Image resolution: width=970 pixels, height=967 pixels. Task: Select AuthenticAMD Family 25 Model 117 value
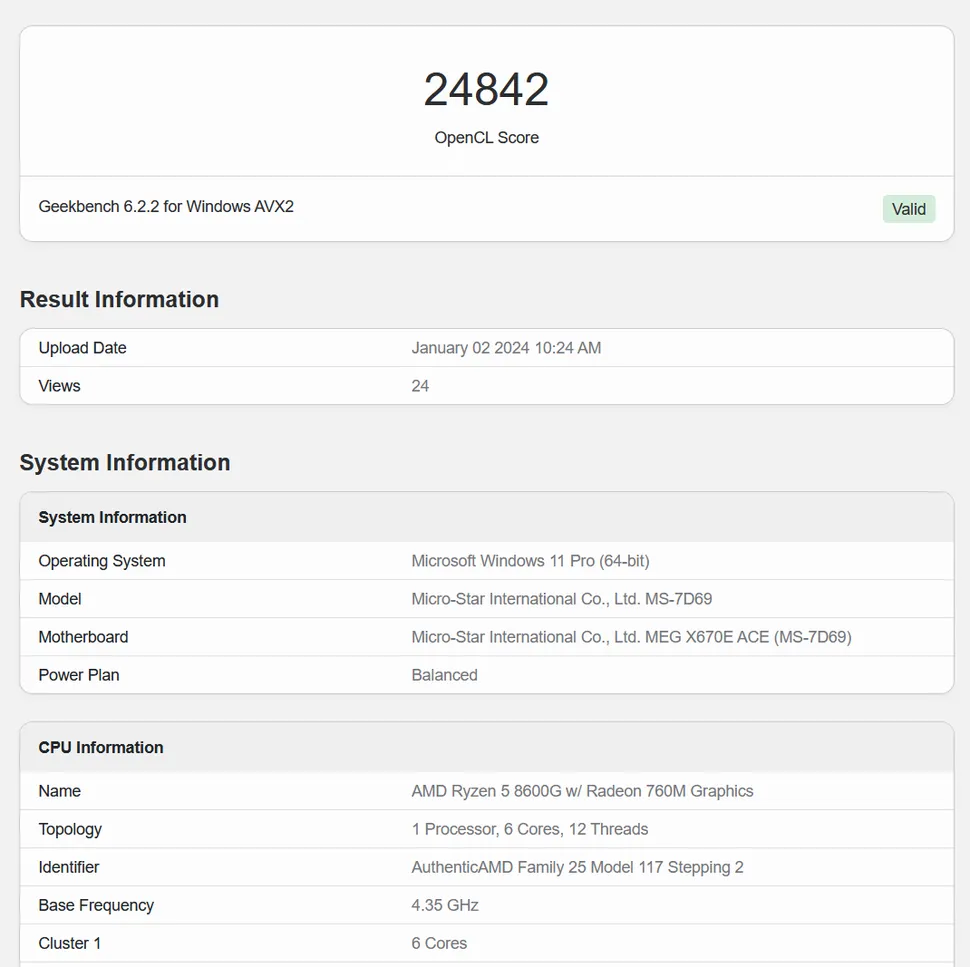pyautogui.click(x=577, y=867)
